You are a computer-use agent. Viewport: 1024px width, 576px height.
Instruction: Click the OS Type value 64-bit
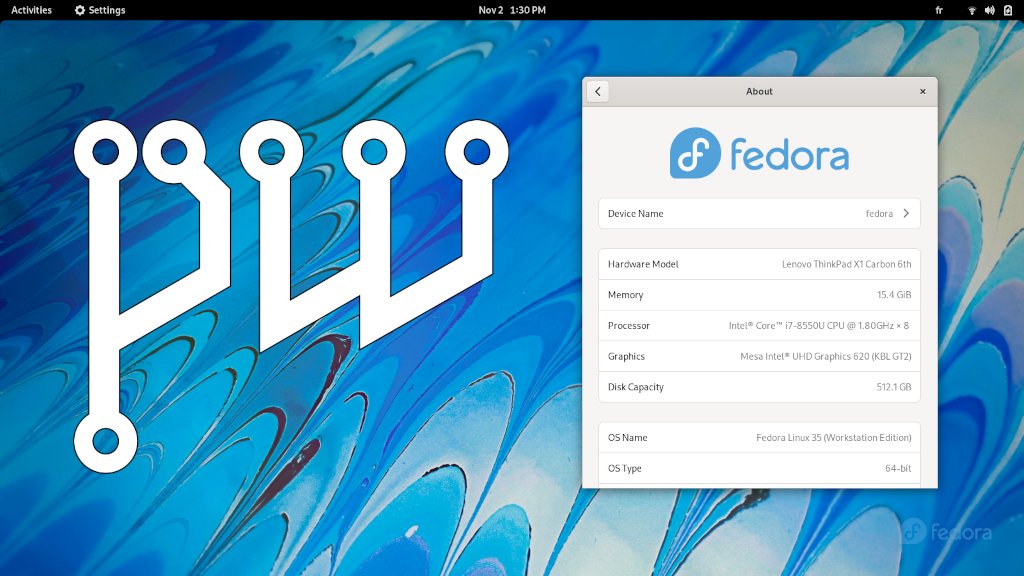coord(898,468)
